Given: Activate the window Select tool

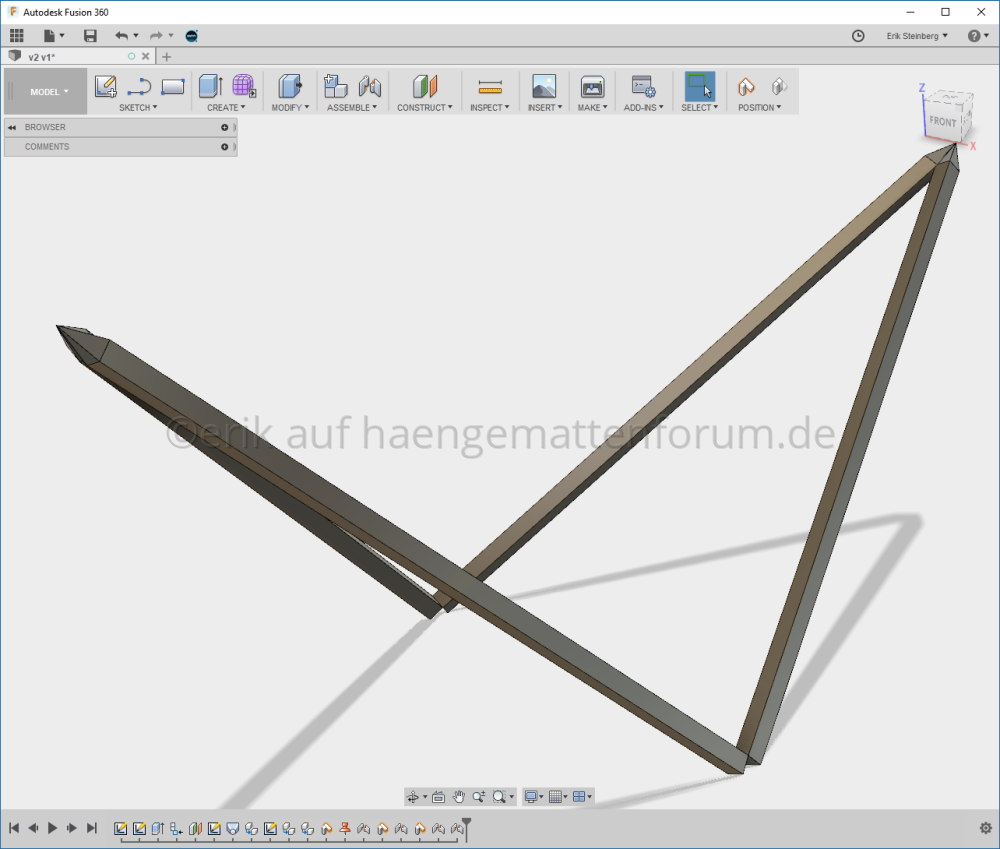Looking at the screenshot, I should pos(699,87).
